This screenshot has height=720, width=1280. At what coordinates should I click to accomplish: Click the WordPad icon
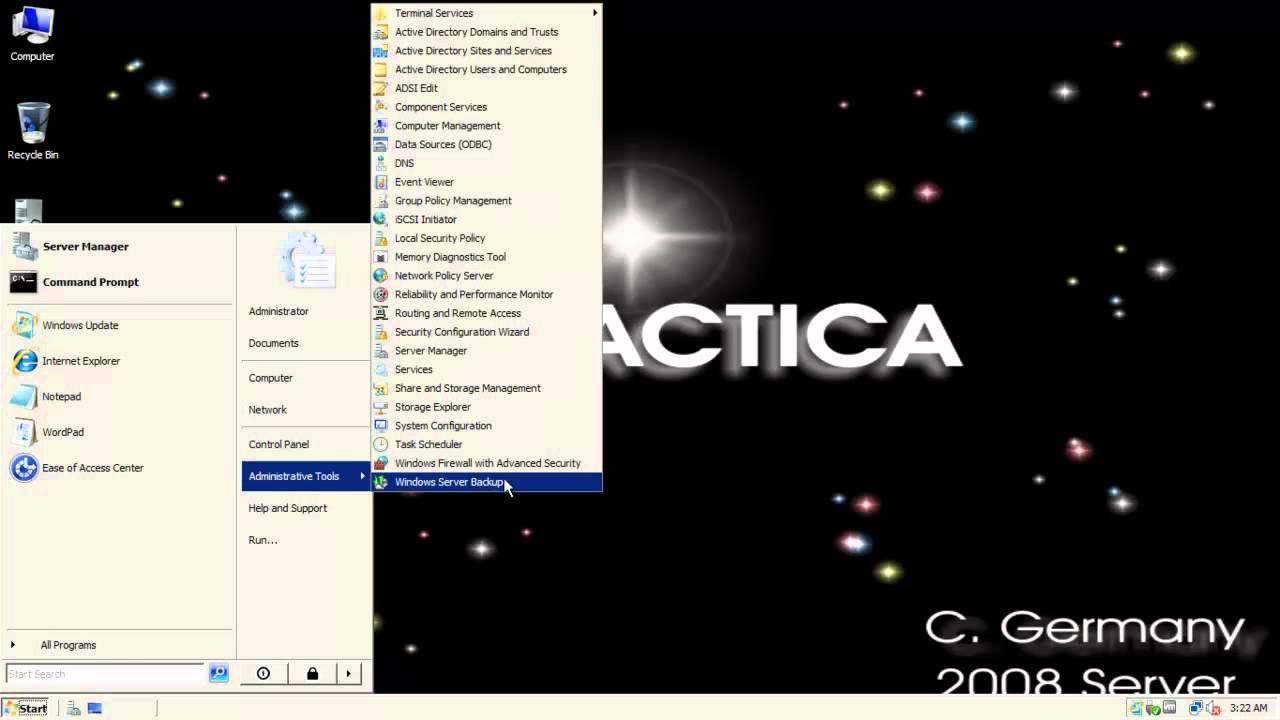click(x=24, y=432)
